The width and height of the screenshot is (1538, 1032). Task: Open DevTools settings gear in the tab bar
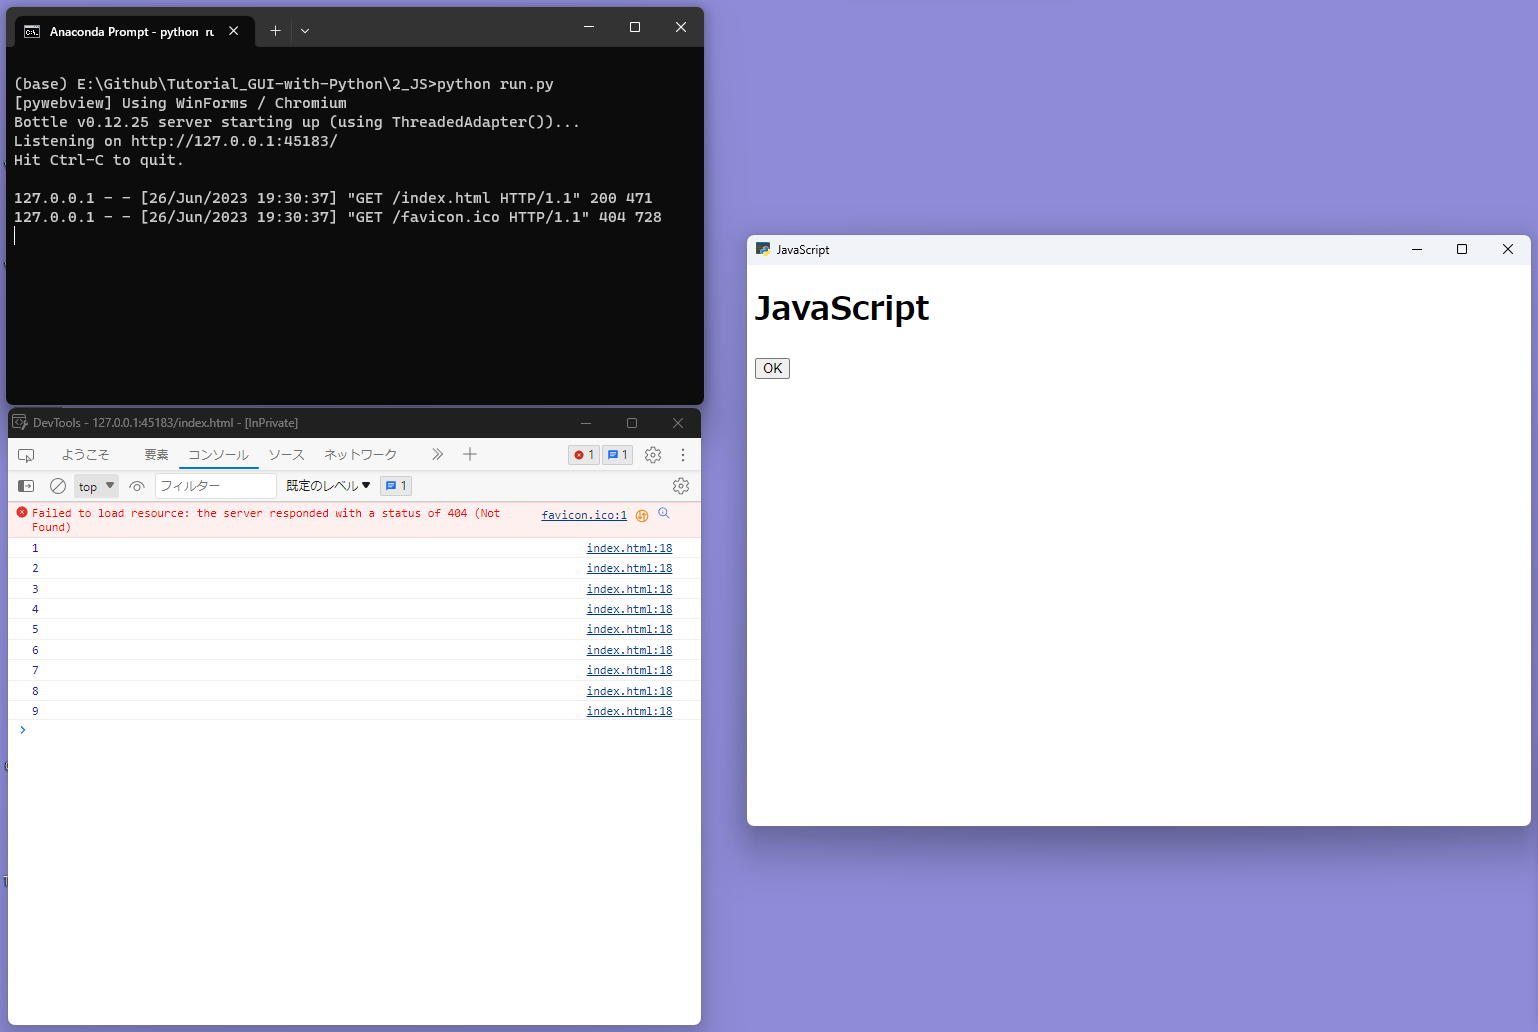(653, 455)
